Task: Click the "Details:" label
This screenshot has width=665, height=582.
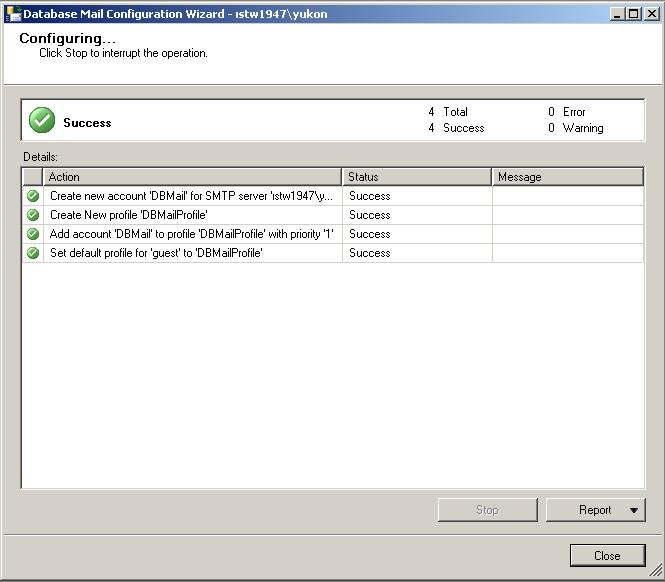Action: pyautogui.click(x=40, y=157)
